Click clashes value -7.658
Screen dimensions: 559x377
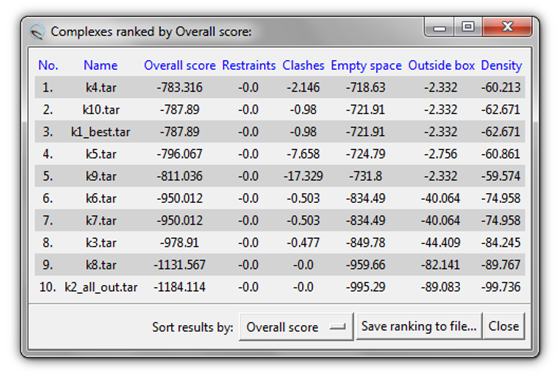(x=303, y=154)
